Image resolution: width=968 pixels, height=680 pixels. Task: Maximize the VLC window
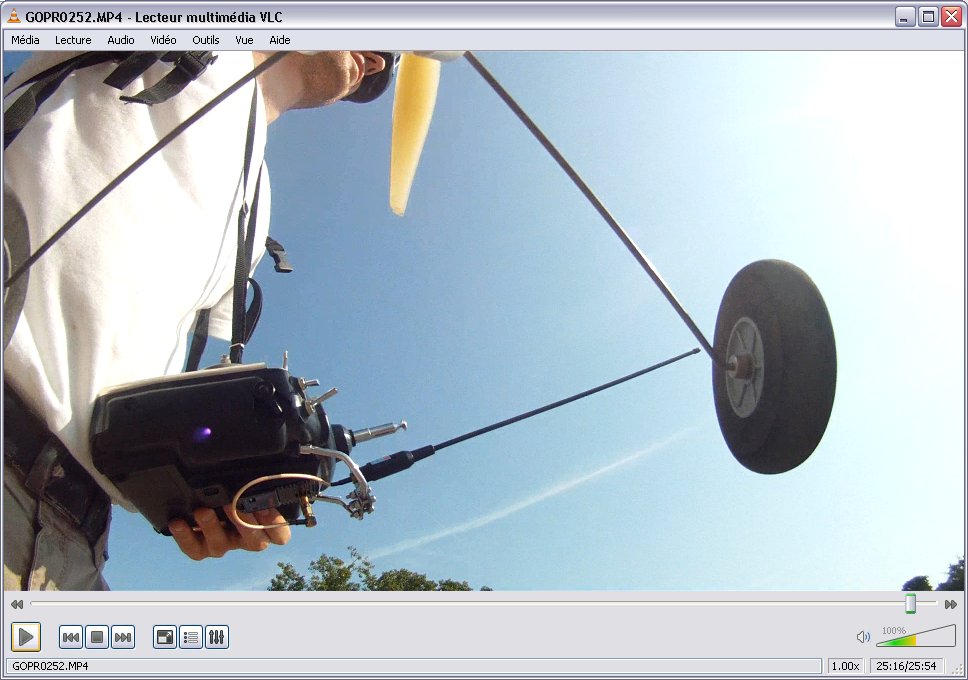pyautogui.click(x=928, y=17)
